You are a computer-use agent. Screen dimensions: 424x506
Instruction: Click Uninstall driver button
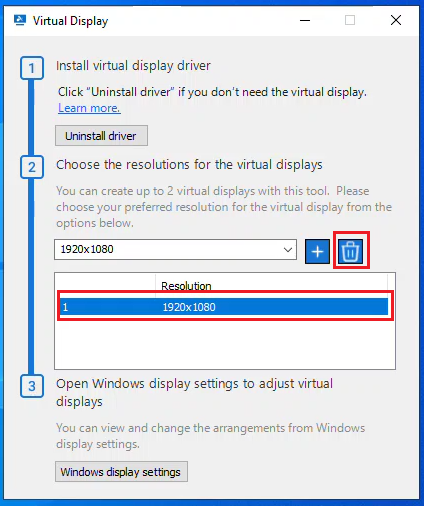click(101, 136)
